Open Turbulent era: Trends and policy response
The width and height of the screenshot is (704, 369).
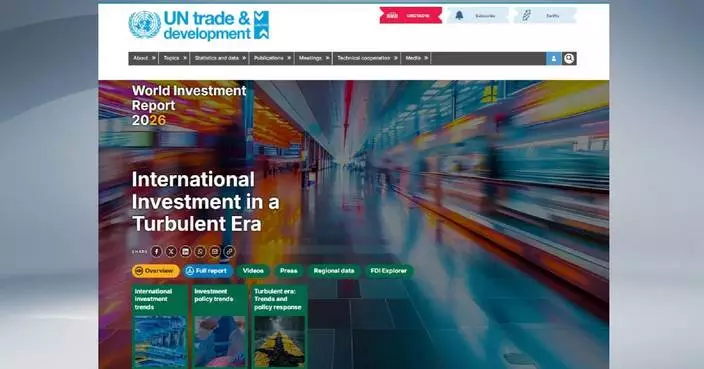click(x=277, y=299)
